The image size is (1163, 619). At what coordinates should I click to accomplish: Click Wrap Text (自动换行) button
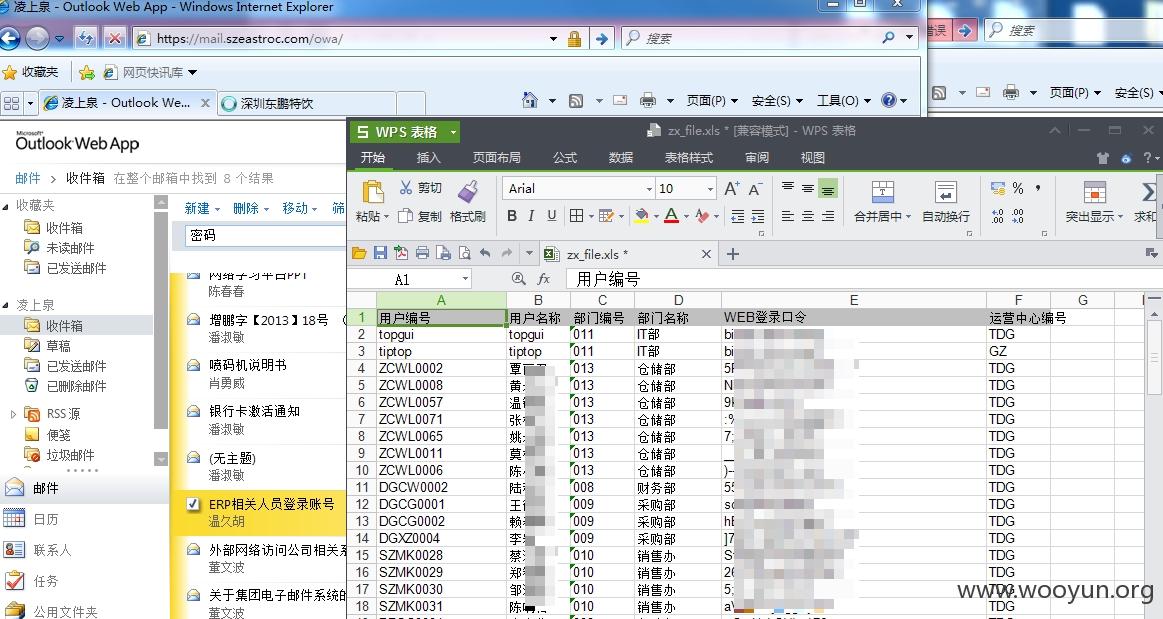click(x=946, y=201)
